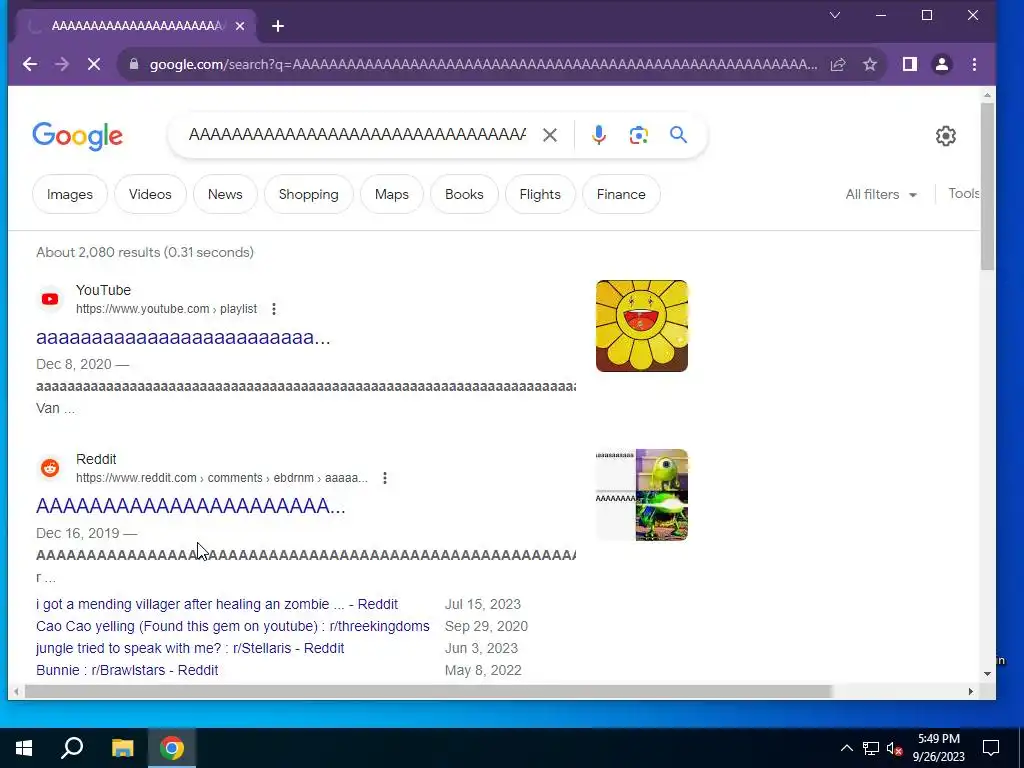Close the AAAAAAA browser tab
1024x768 pixels.
[240, 26]
